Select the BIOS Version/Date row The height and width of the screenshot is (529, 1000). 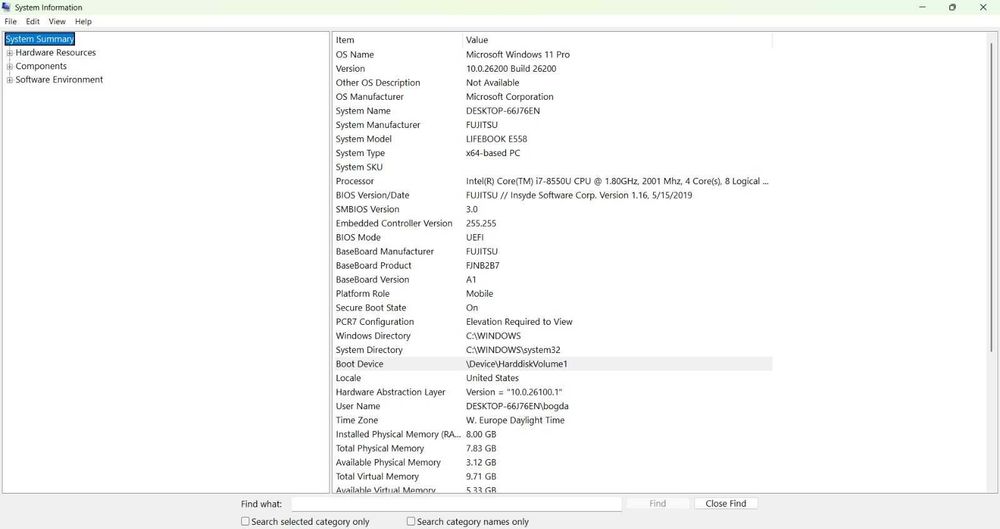tap(552, 195)
